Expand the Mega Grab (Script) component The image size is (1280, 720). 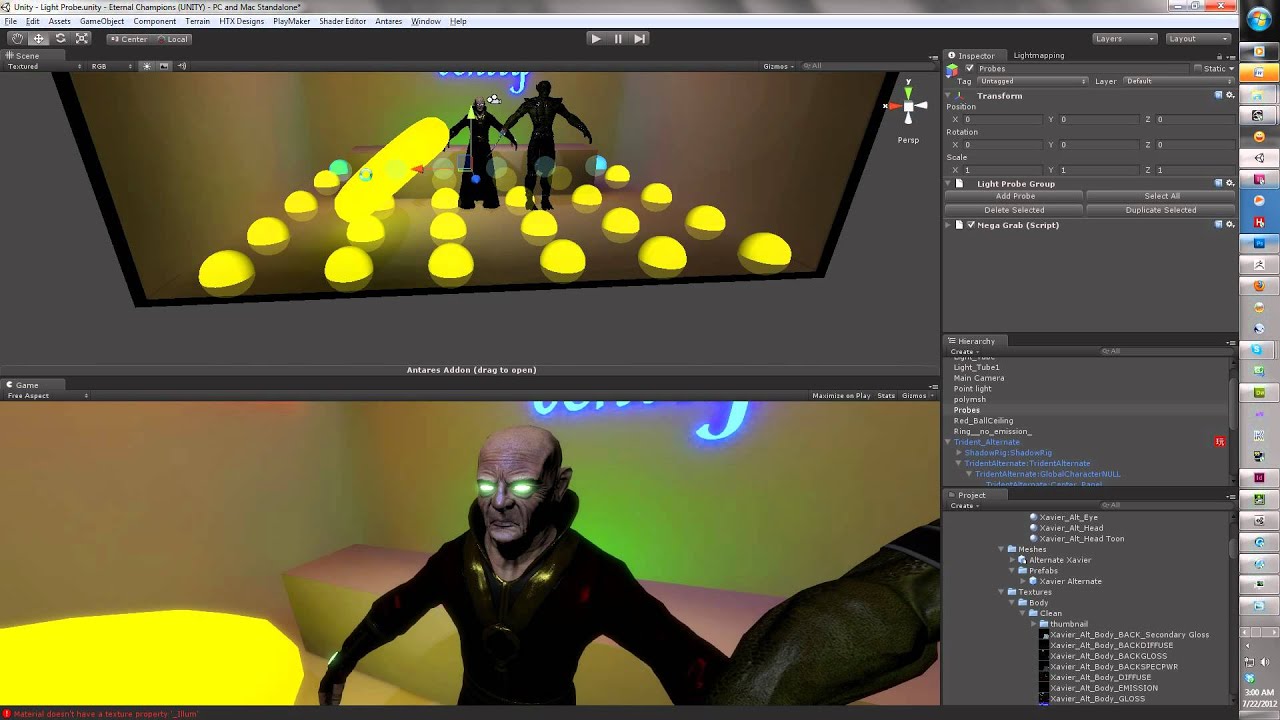click(x=949, y=225)
